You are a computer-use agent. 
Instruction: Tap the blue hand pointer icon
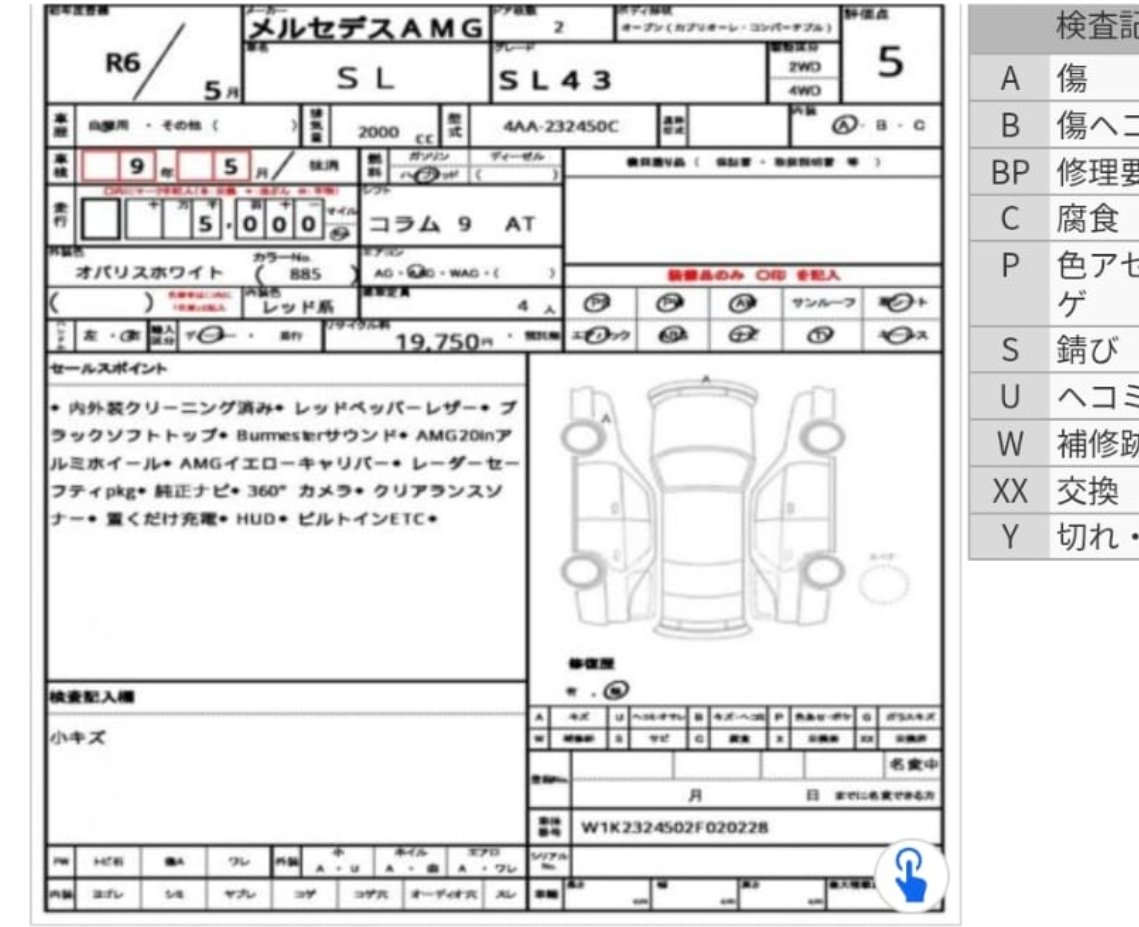pos(911,876)
